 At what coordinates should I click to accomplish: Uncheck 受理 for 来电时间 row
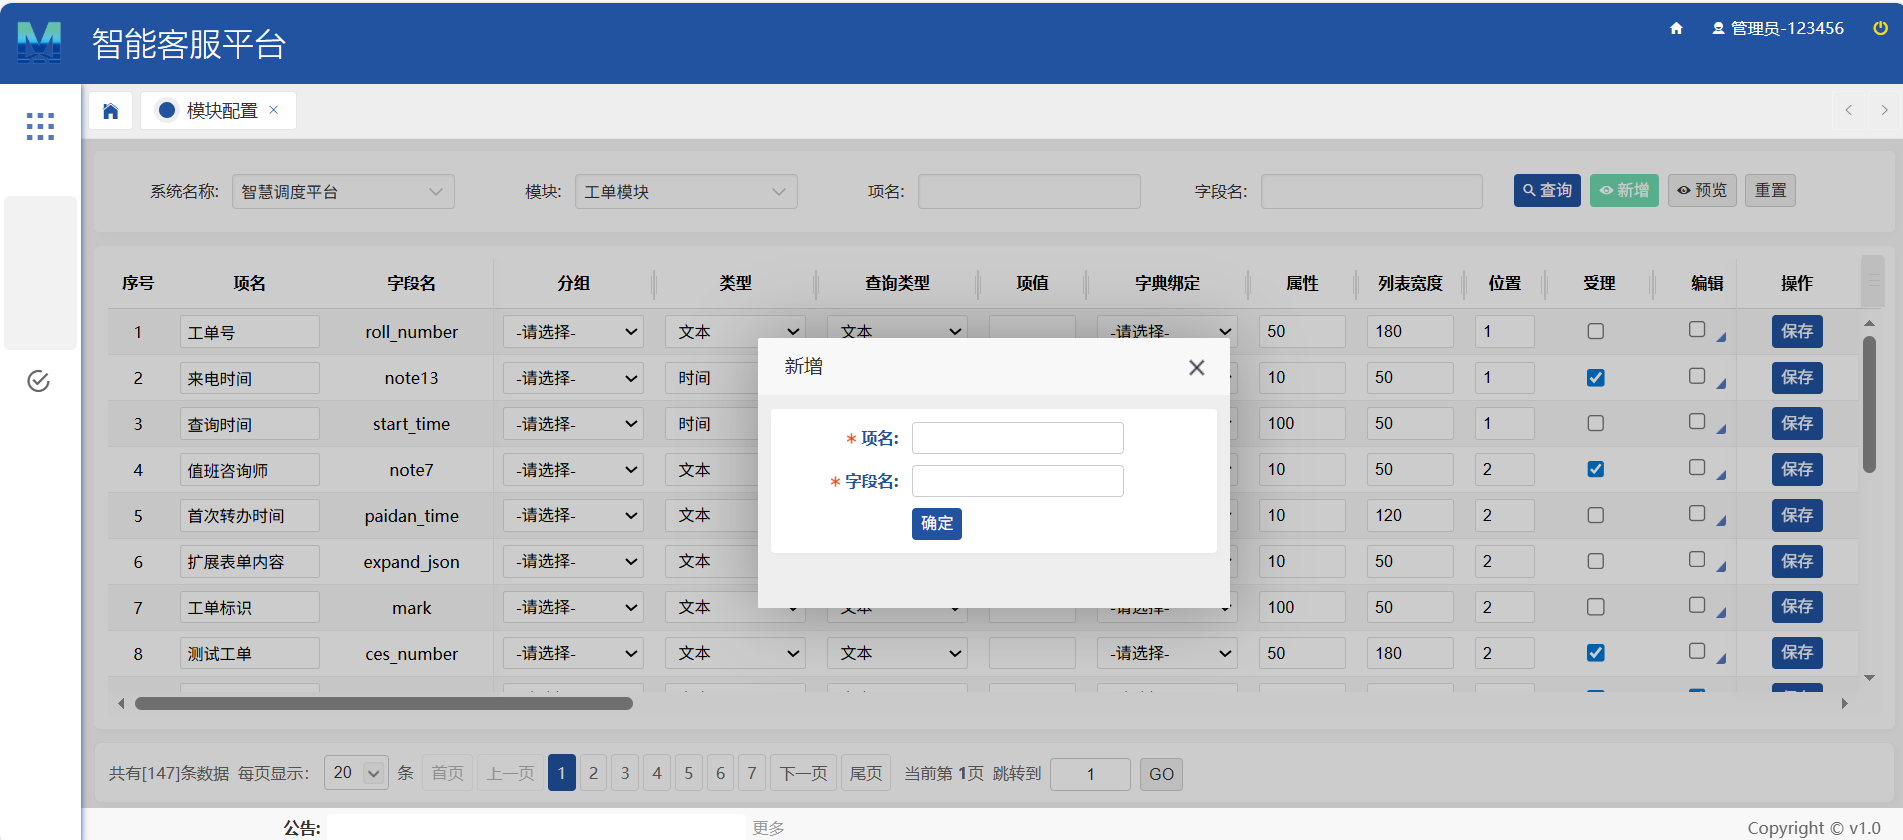click(x=1595, y=377)
